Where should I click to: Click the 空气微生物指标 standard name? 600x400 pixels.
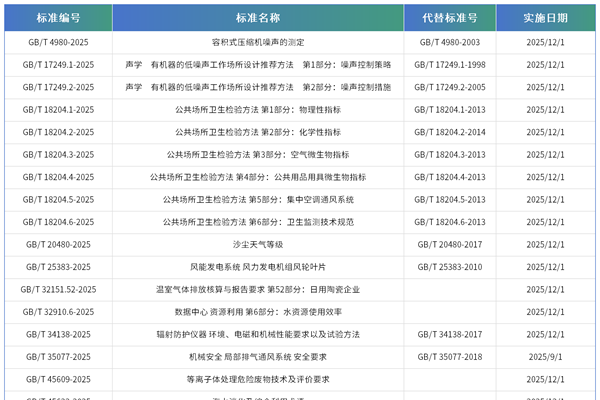258,155
